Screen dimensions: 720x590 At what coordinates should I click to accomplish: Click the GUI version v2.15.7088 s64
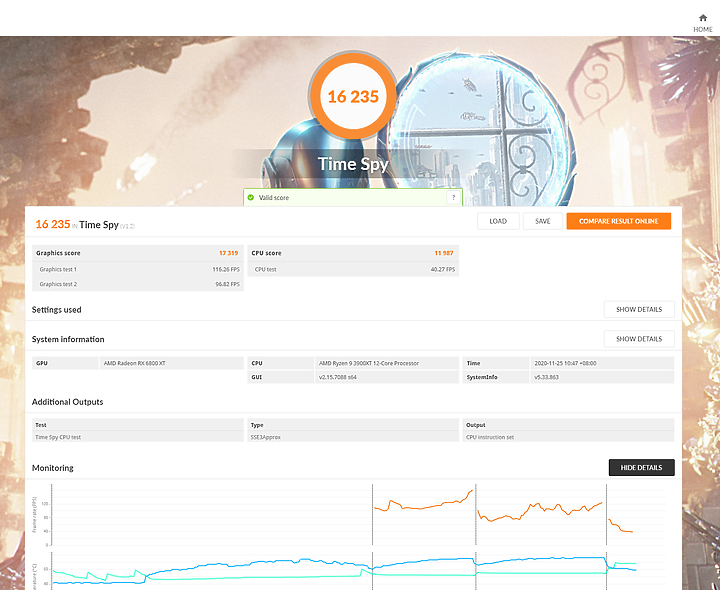338,377
